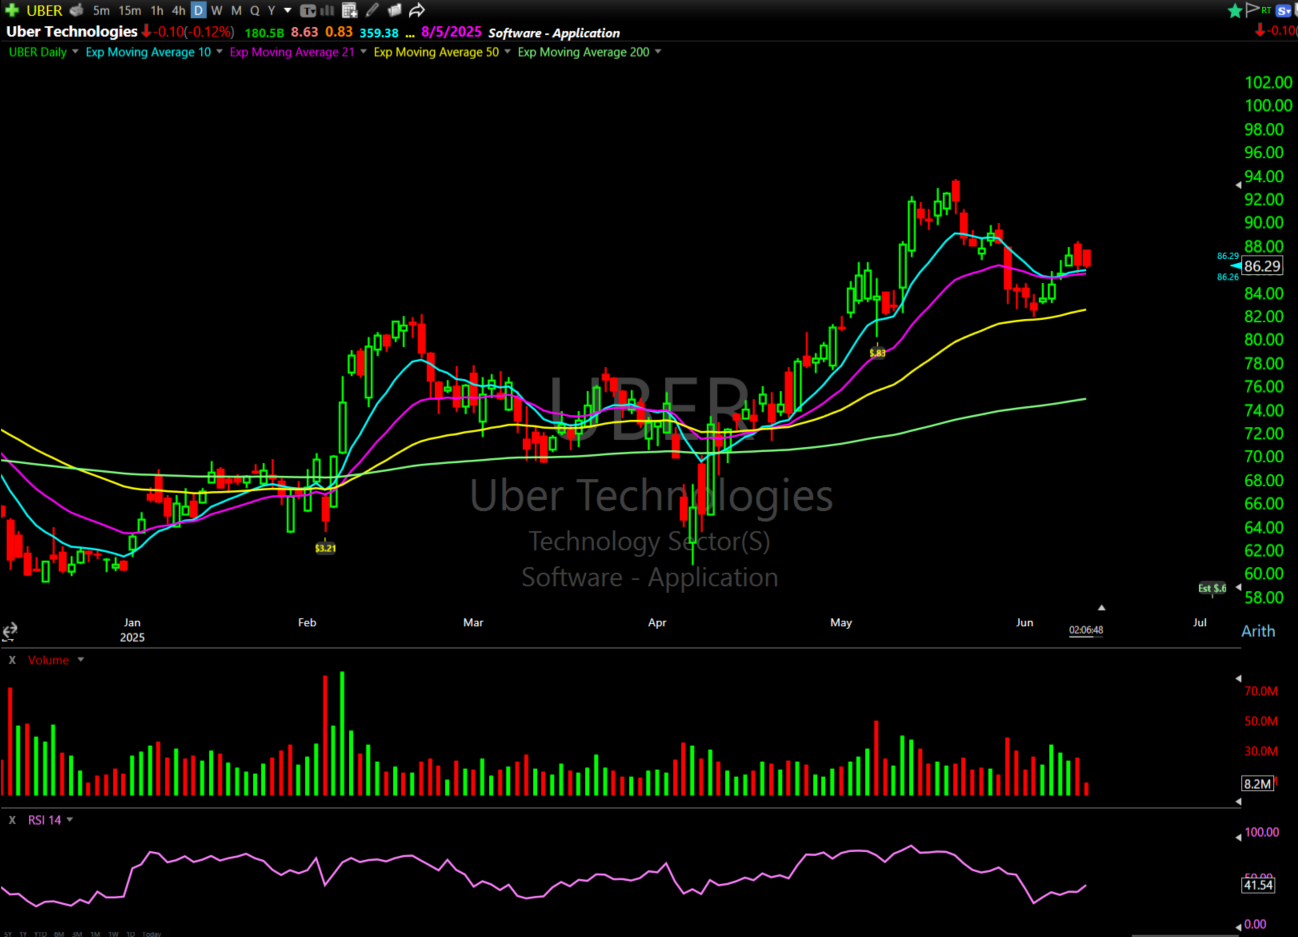Click the $.83 earnings marker on chart
Image resolution: width=1298 pixels, height=937 pixels.
tap(877, 353)
